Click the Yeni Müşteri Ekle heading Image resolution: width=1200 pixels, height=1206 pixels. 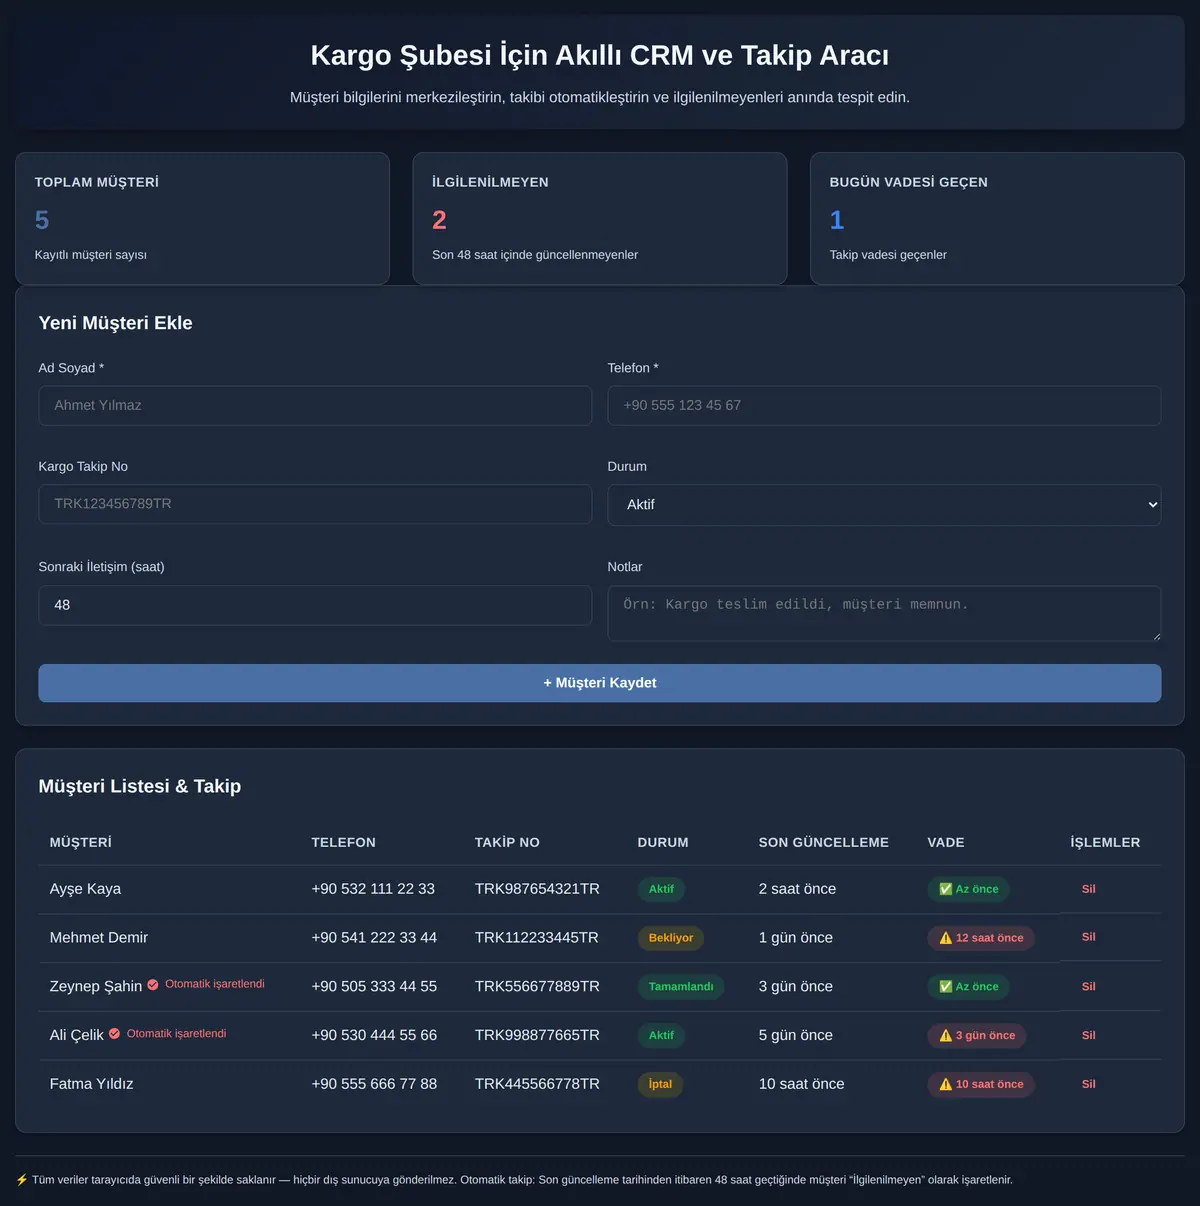(116, 323)
